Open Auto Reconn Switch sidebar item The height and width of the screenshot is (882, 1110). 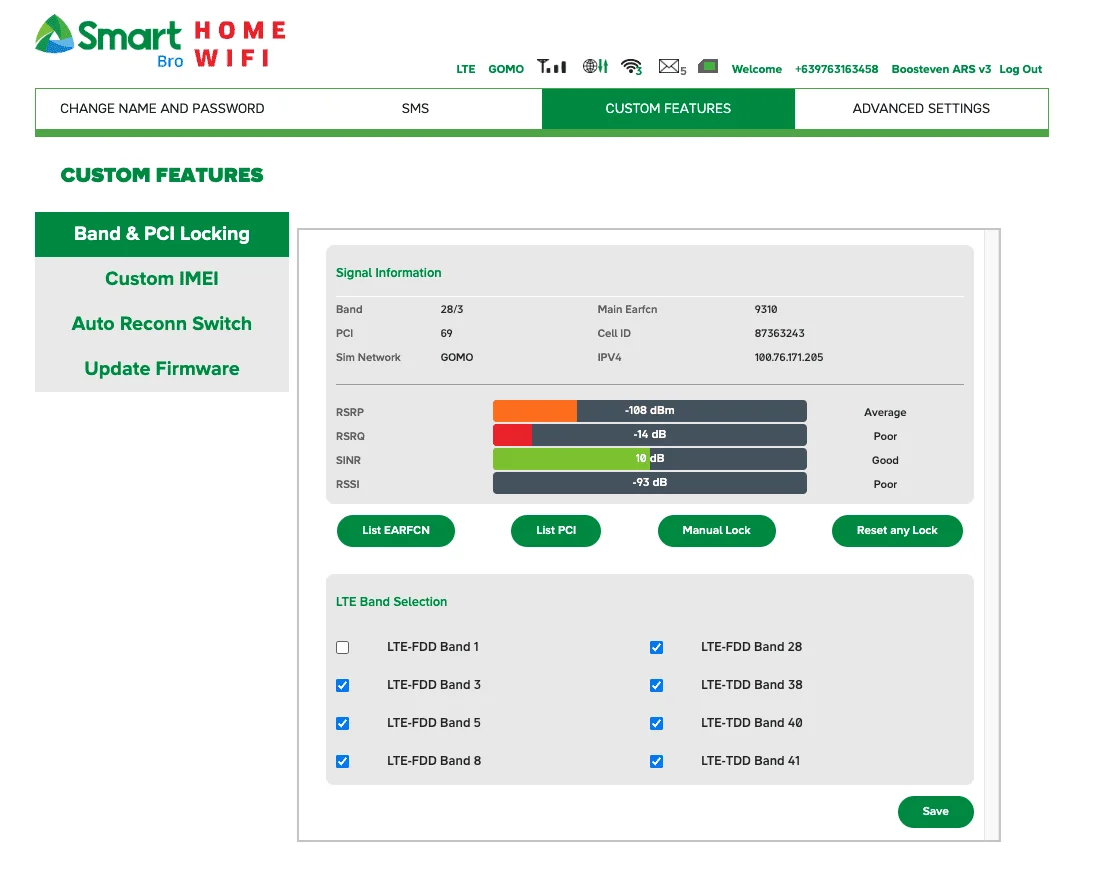coord(162,323)
